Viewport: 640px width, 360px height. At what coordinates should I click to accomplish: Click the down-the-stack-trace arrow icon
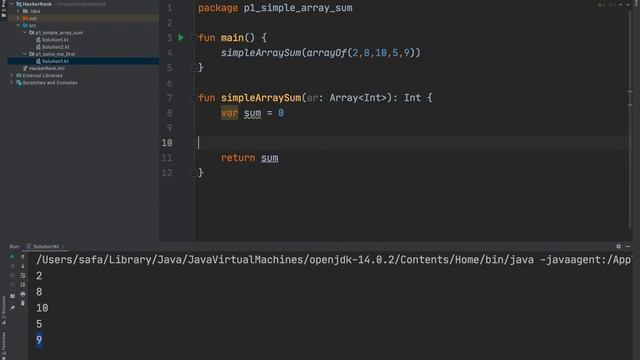[23, 266]
